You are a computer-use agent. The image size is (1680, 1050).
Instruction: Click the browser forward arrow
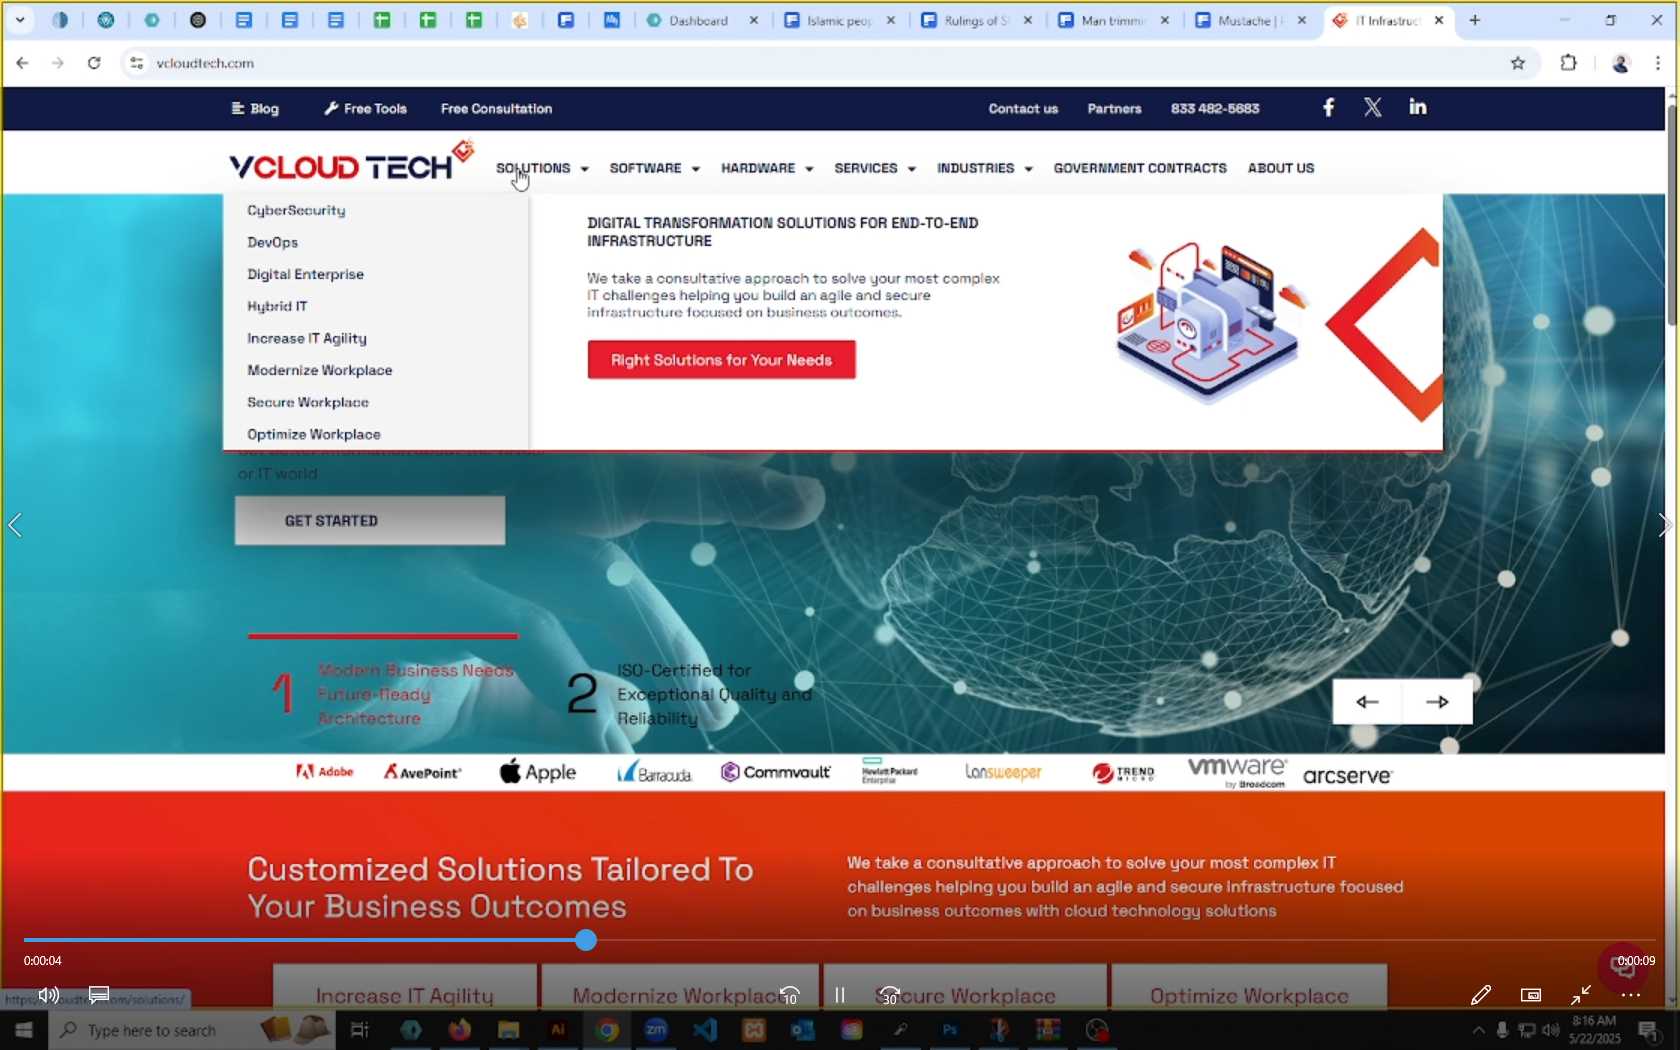(58, 63)
